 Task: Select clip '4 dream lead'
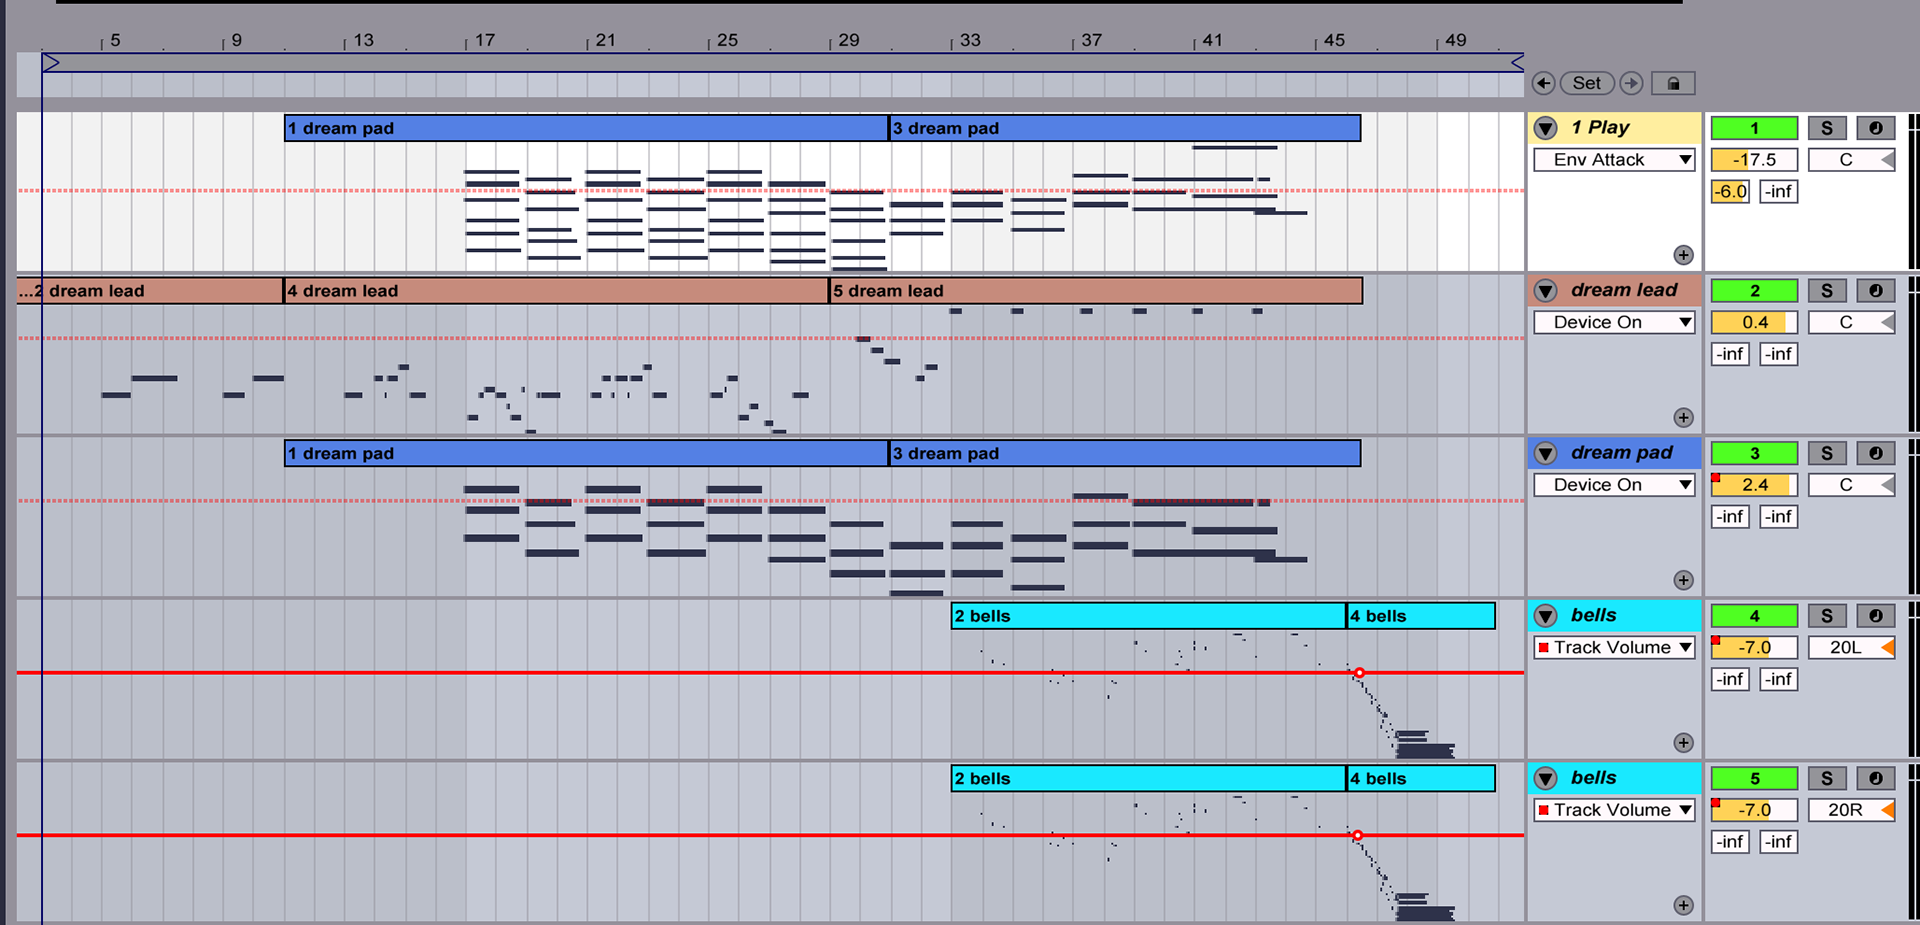point(556,291)
